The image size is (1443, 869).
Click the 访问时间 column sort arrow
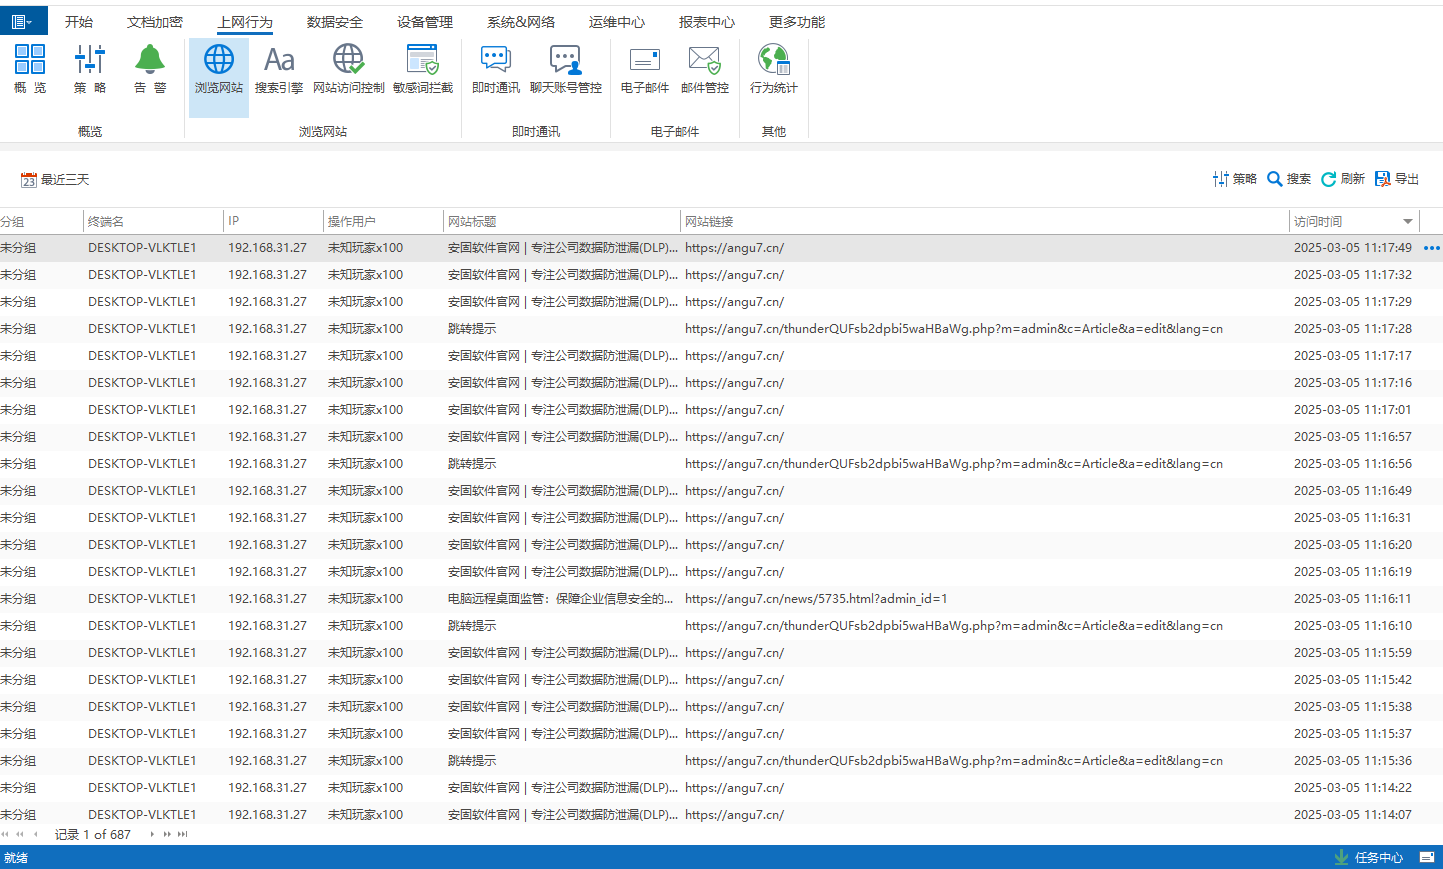coord(1407,222)
